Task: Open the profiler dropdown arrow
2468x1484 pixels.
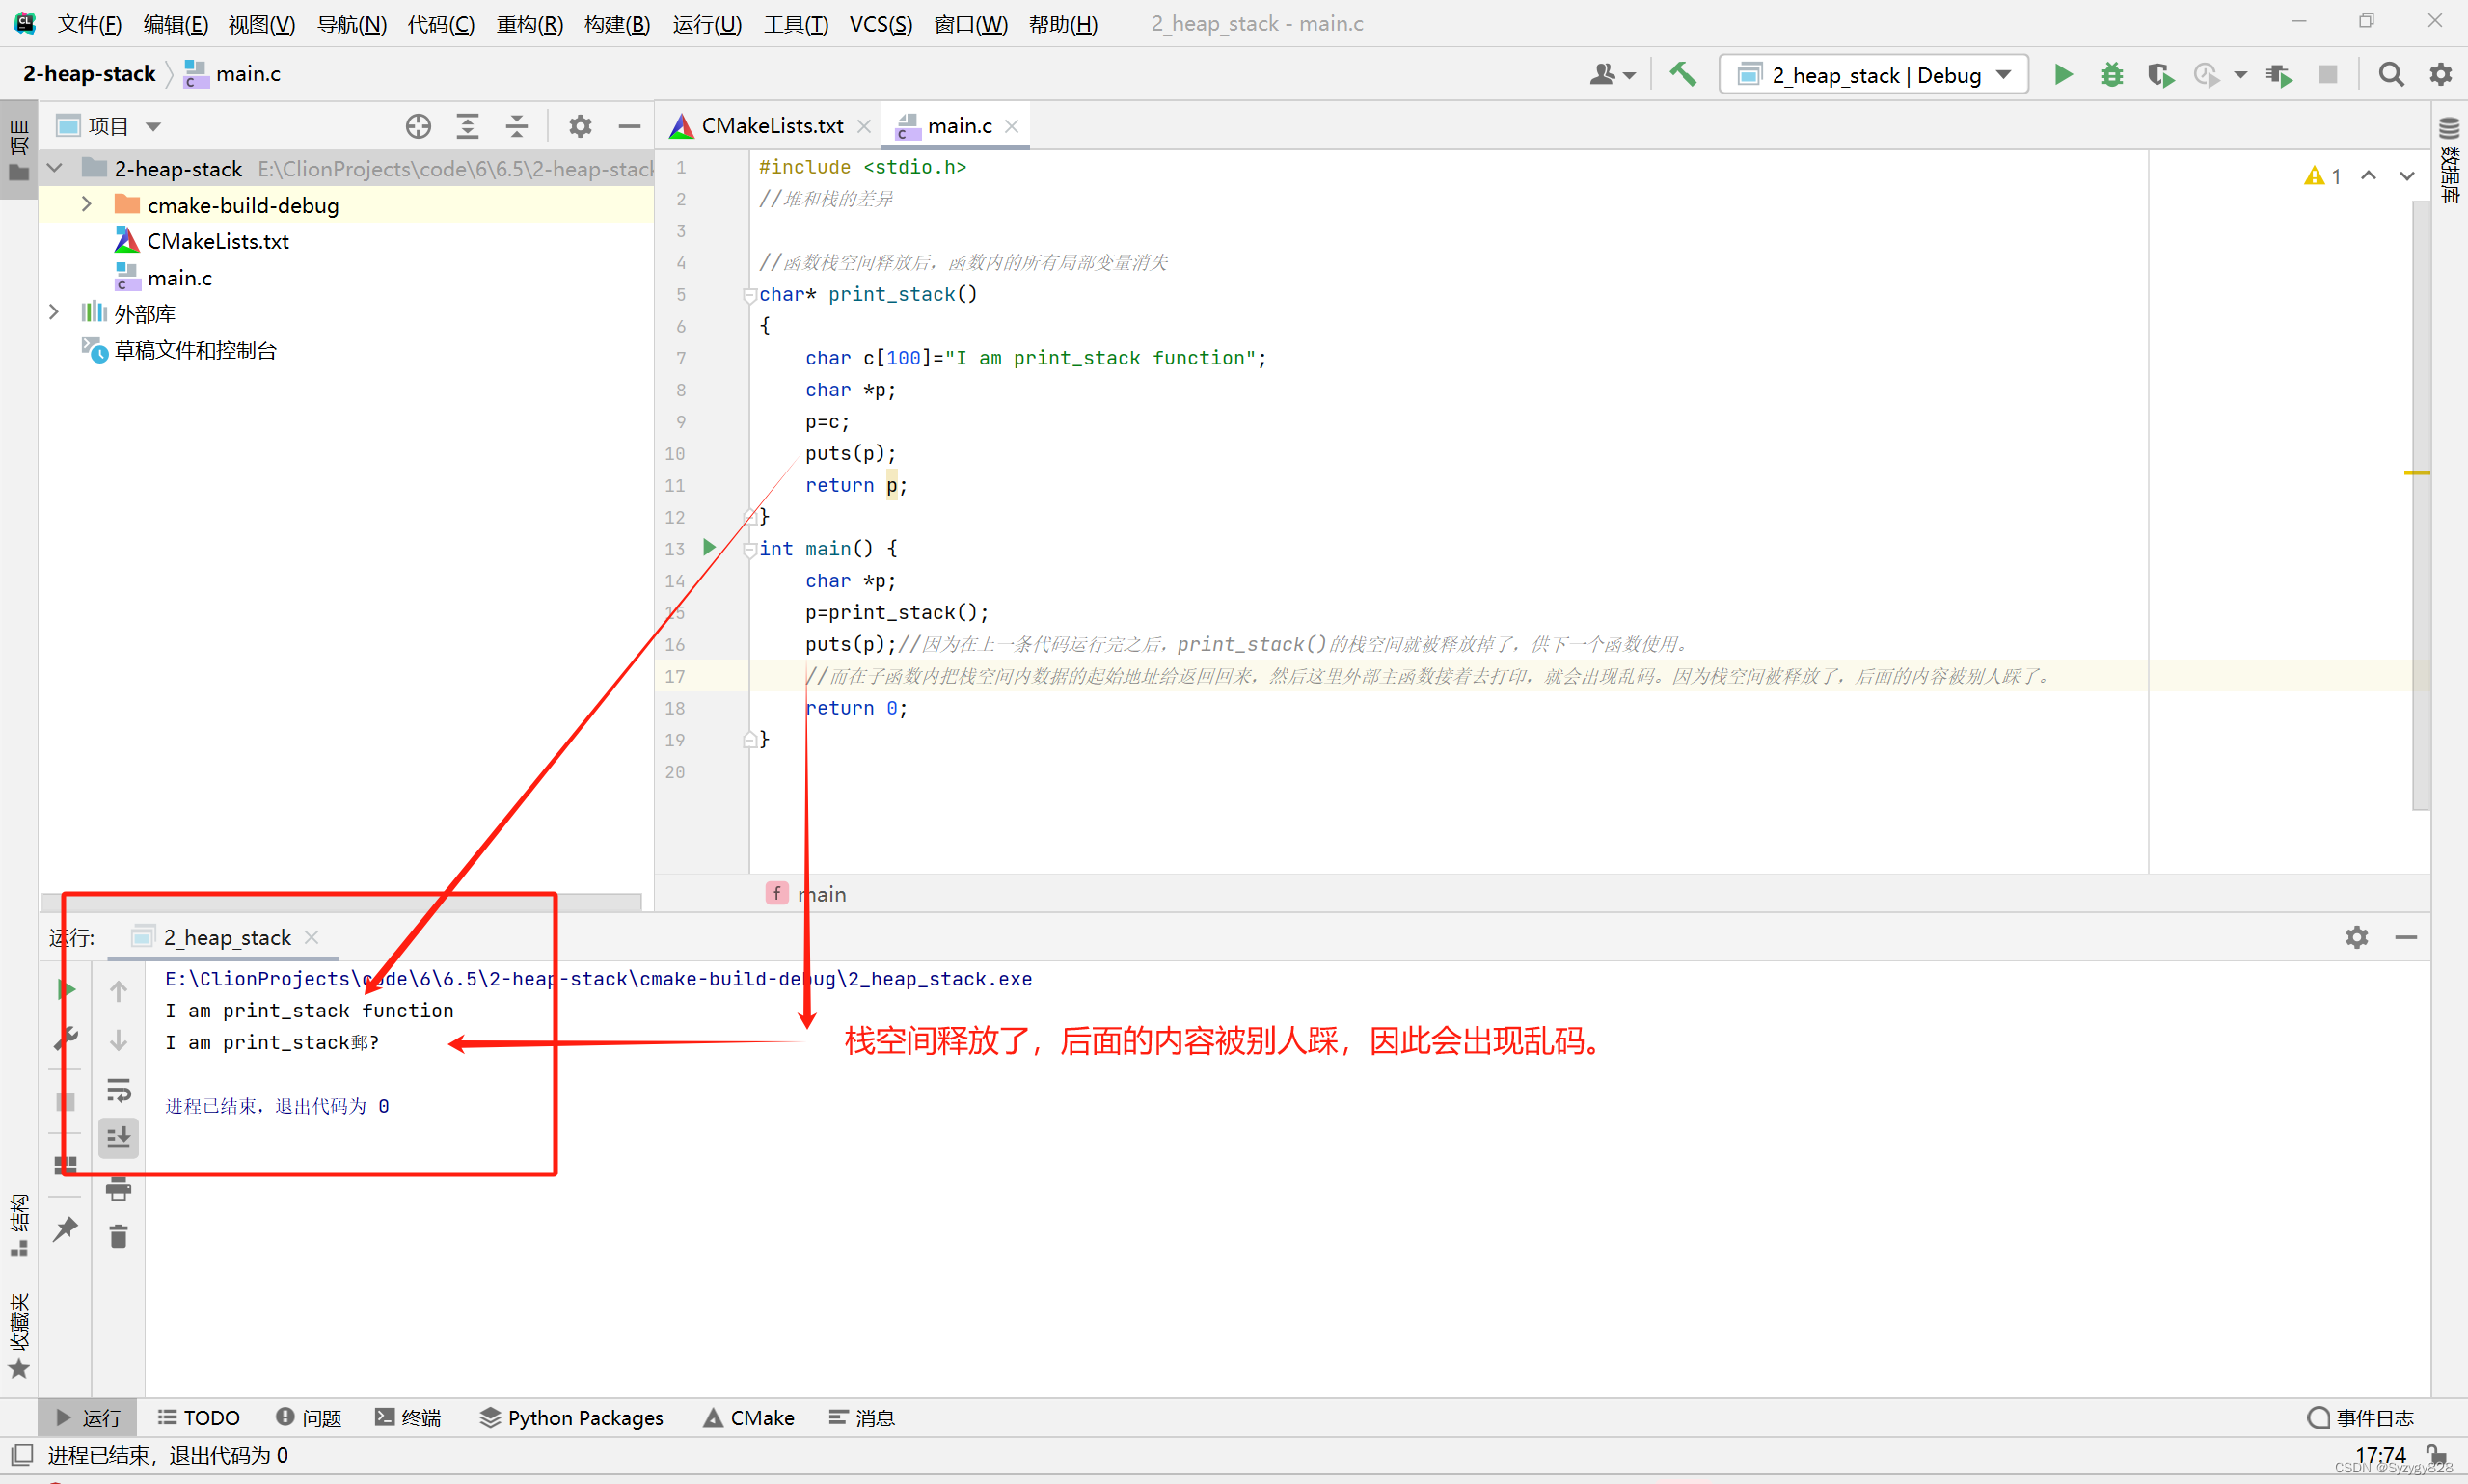Action: pyautogui.click(x=2241, y=75)
